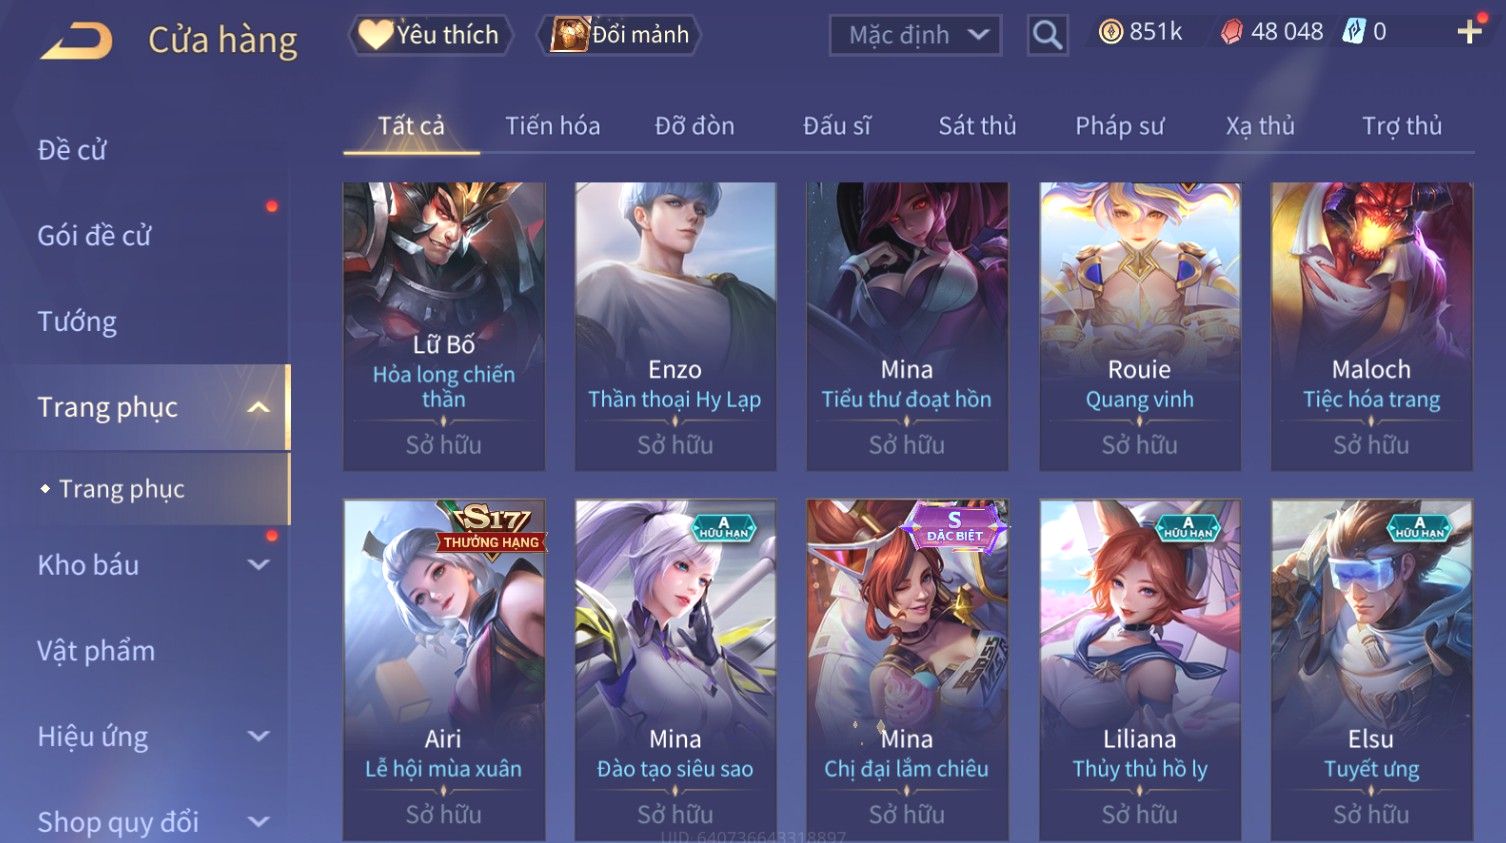Select the Sát thủ tab

coord(977,126)
